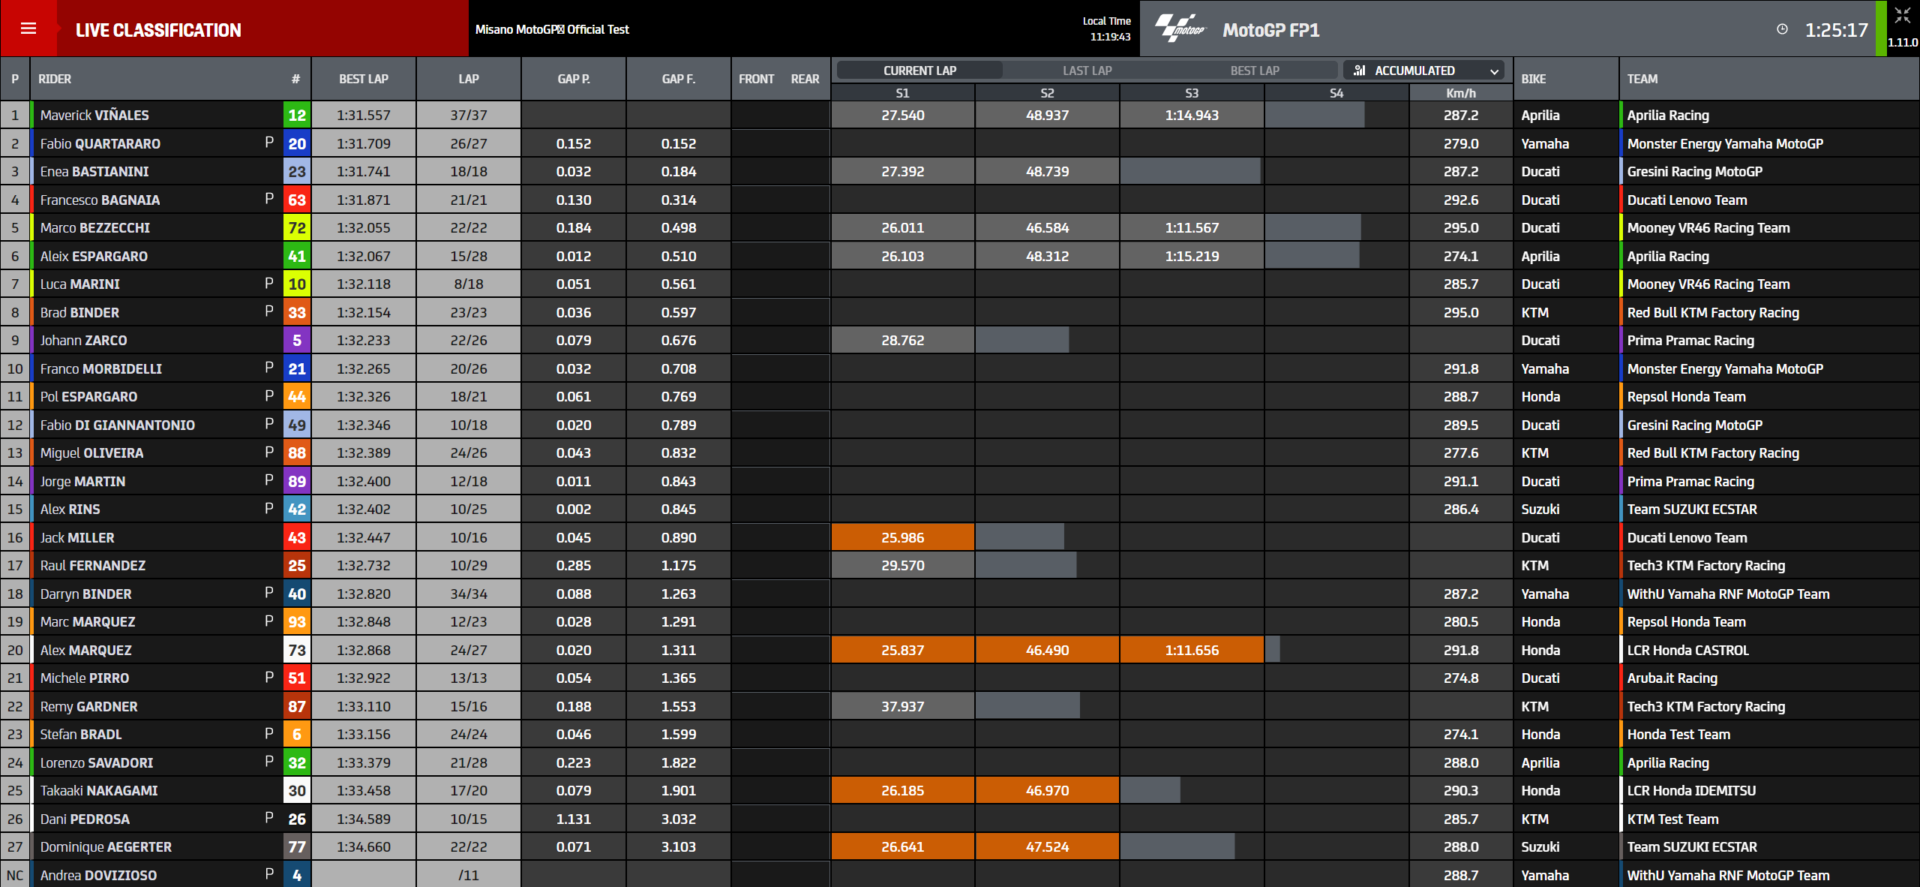Click the bar chart icon beside Accumulated

coord(1359,71)
